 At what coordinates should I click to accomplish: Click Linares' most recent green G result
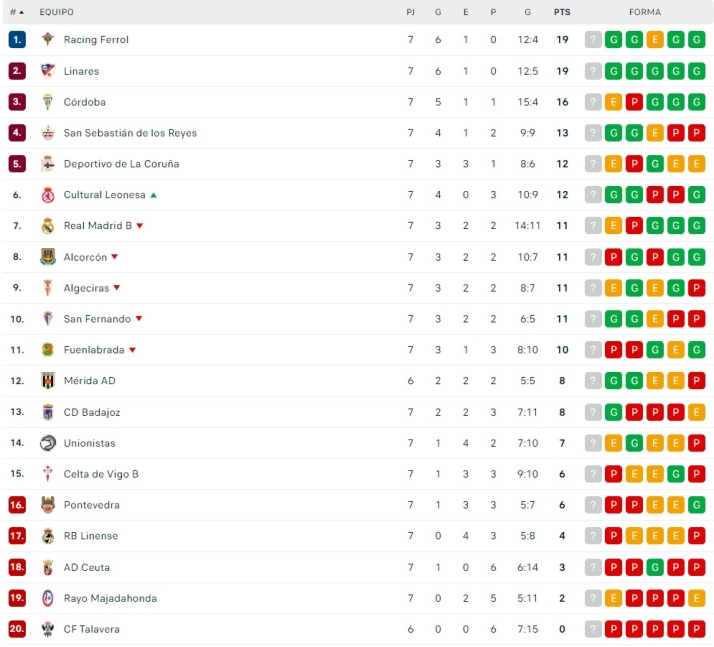[697, 71]
